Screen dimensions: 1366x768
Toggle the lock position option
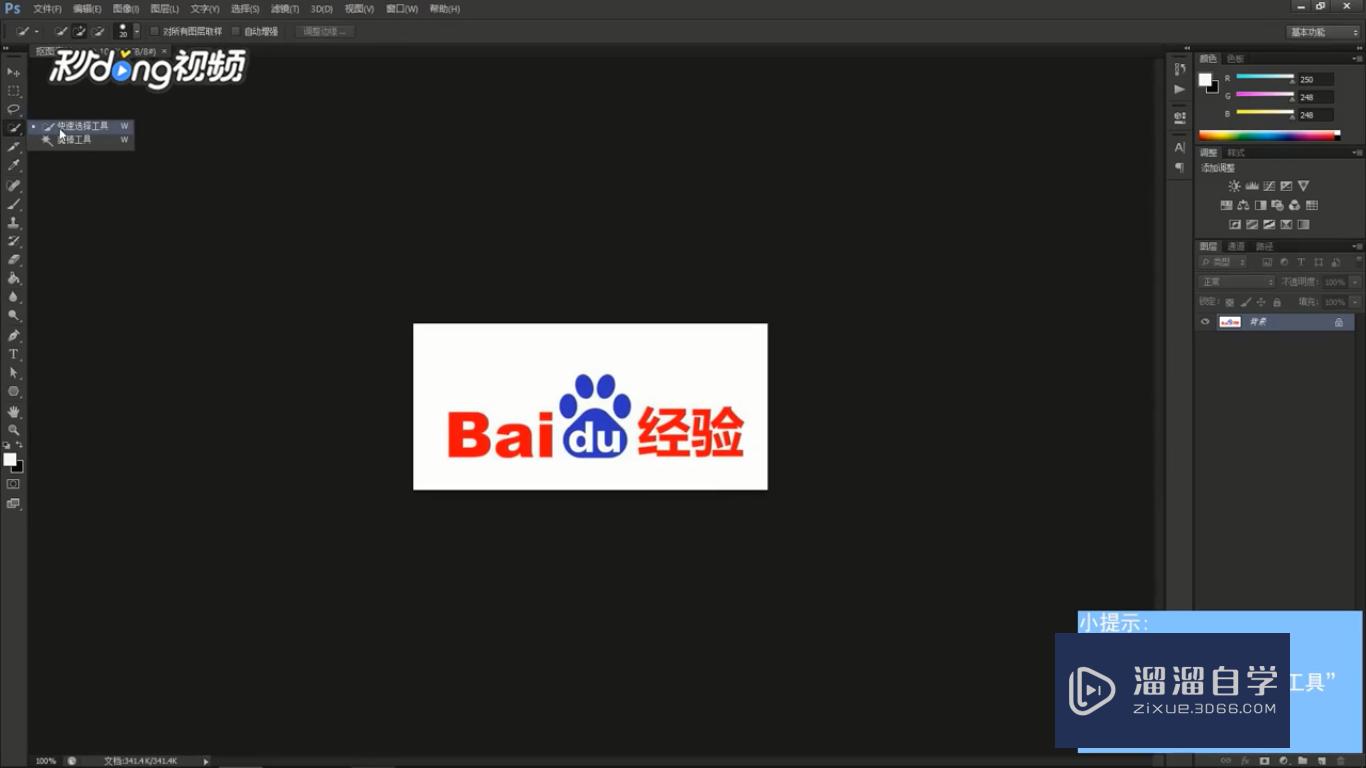click(1261, 302)
